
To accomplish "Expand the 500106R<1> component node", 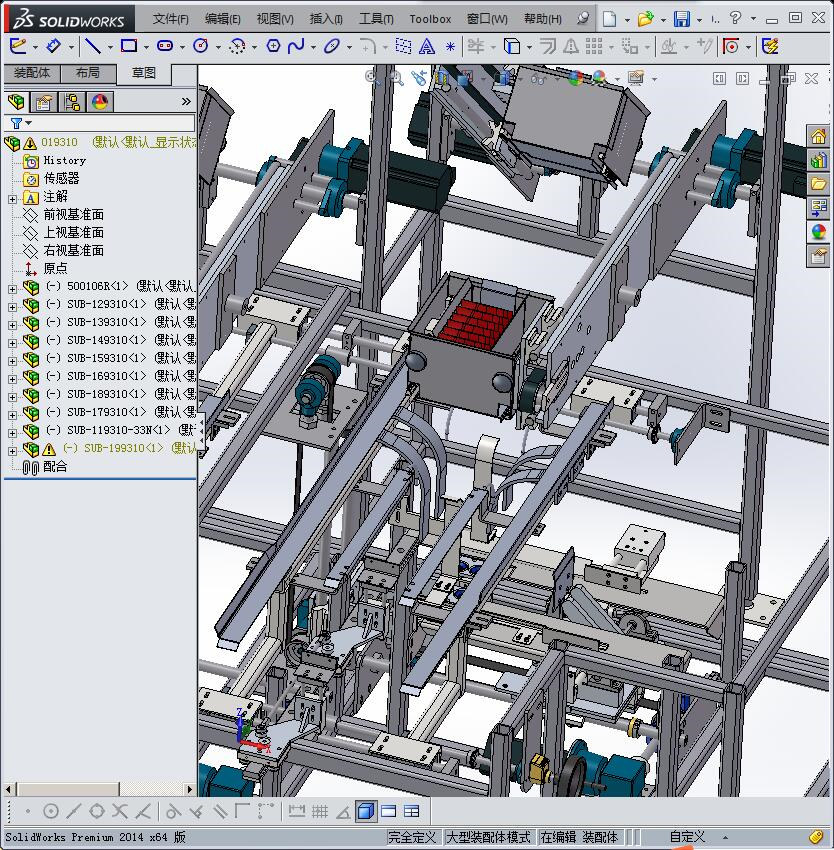I will (x=12, y=289).
